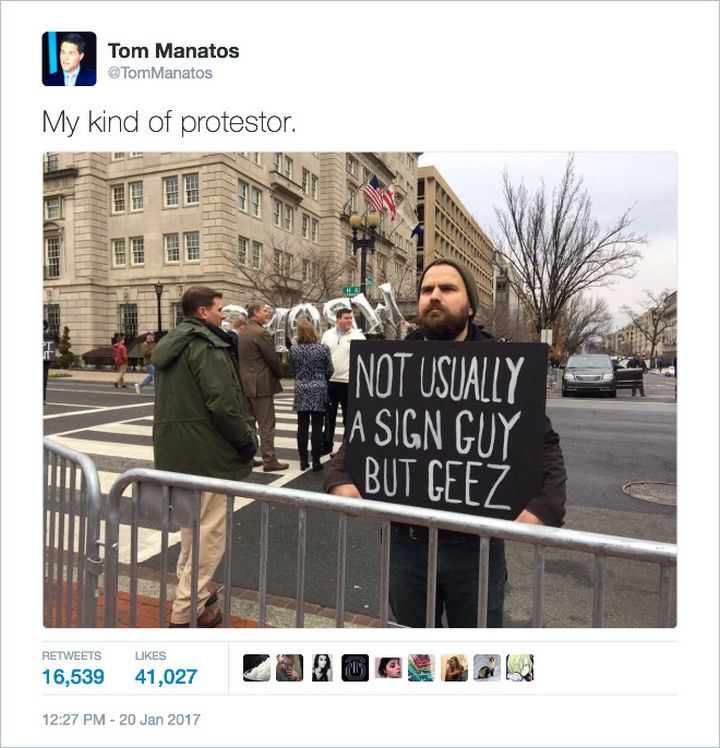Click the tweet text 'My kind of protestor.'
This screenshot has width=720, height=748.
click(x=169, y=122)
